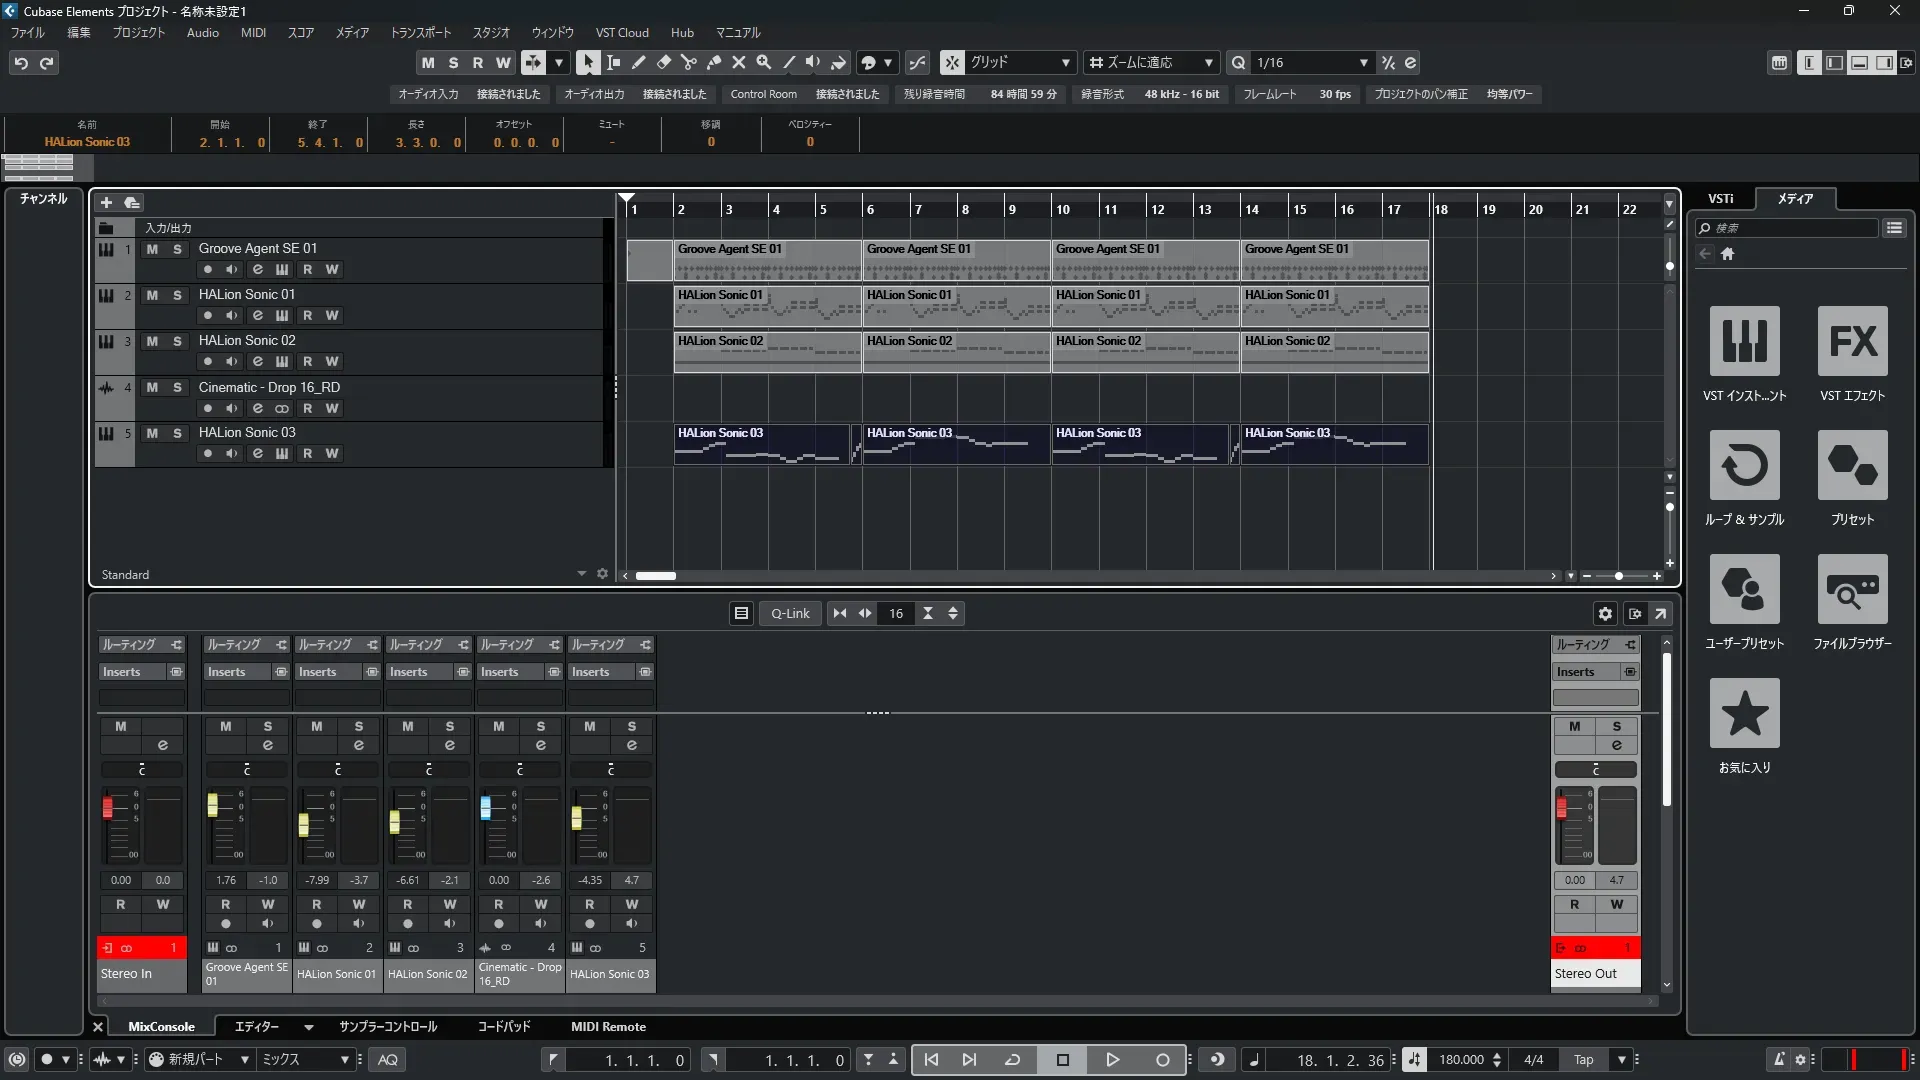Select the Draw pencil tool
Viewport: 1920px width, 1080px height.
point(638,62)
